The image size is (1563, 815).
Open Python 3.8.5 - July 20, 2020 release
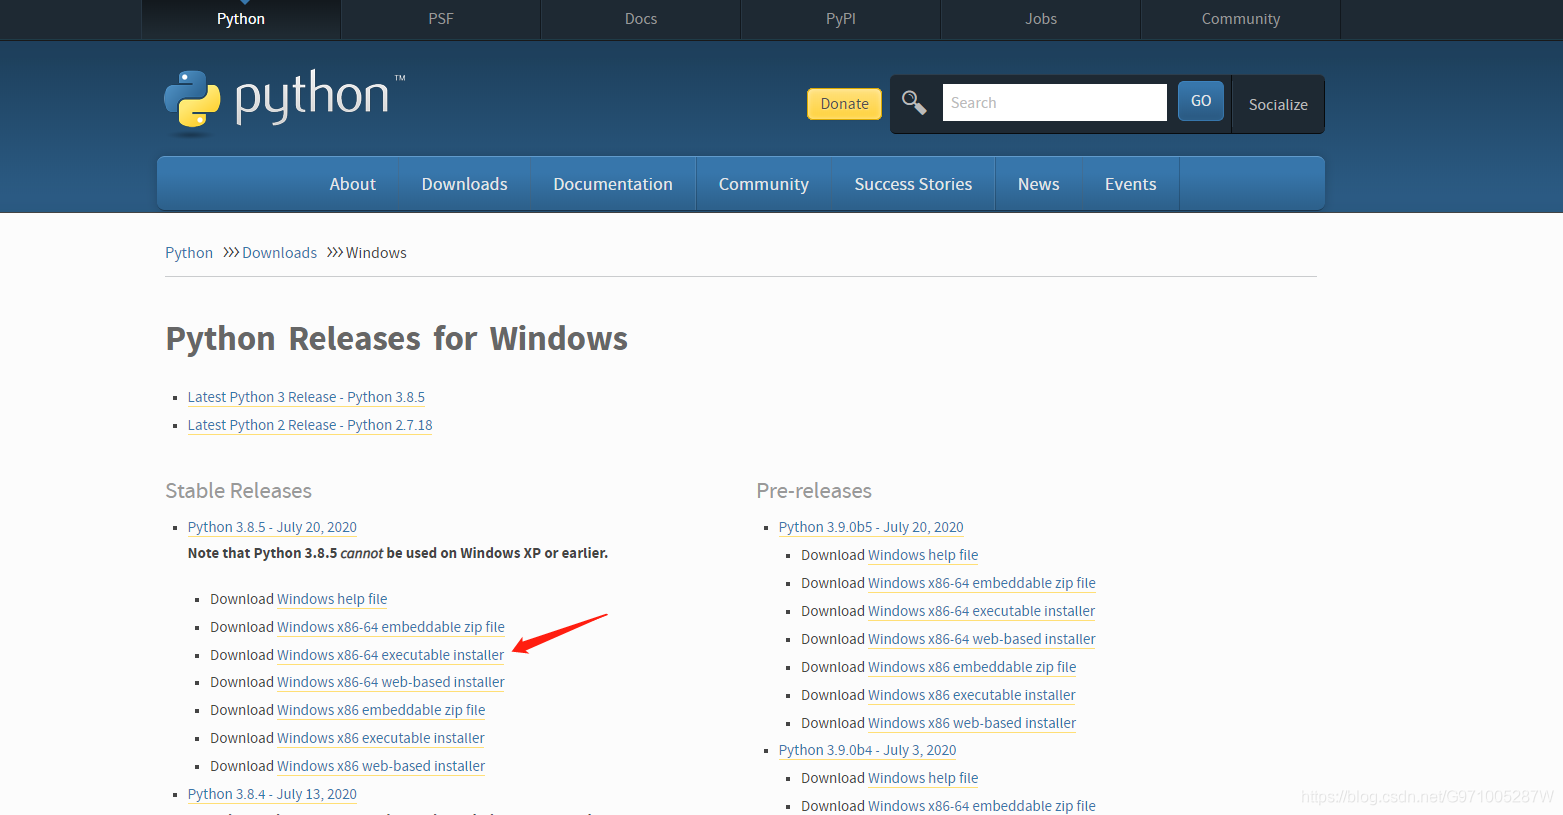[272, 527]
